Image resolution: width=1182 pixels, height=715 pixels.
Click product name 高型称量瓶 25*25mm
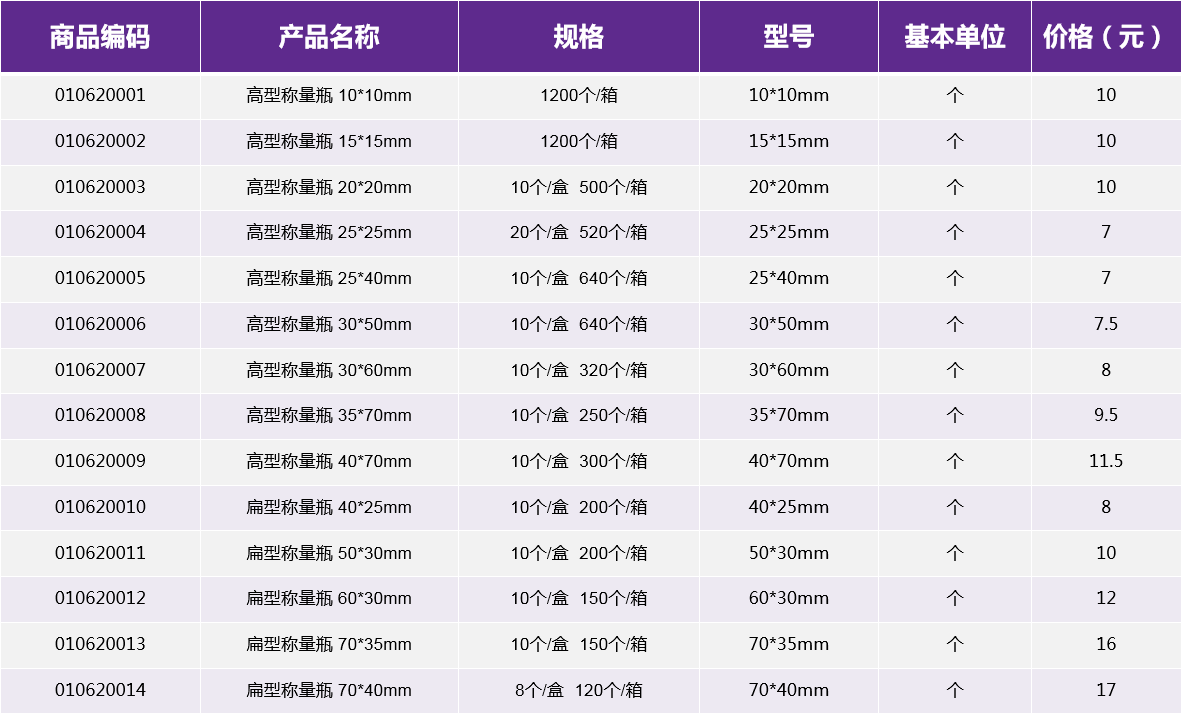329,232
